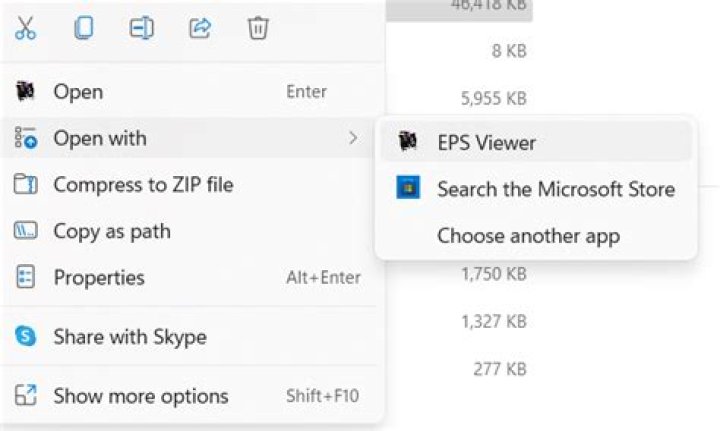Click the Rename icon
This screenshot has width=720, height=431.
(141, 29)
